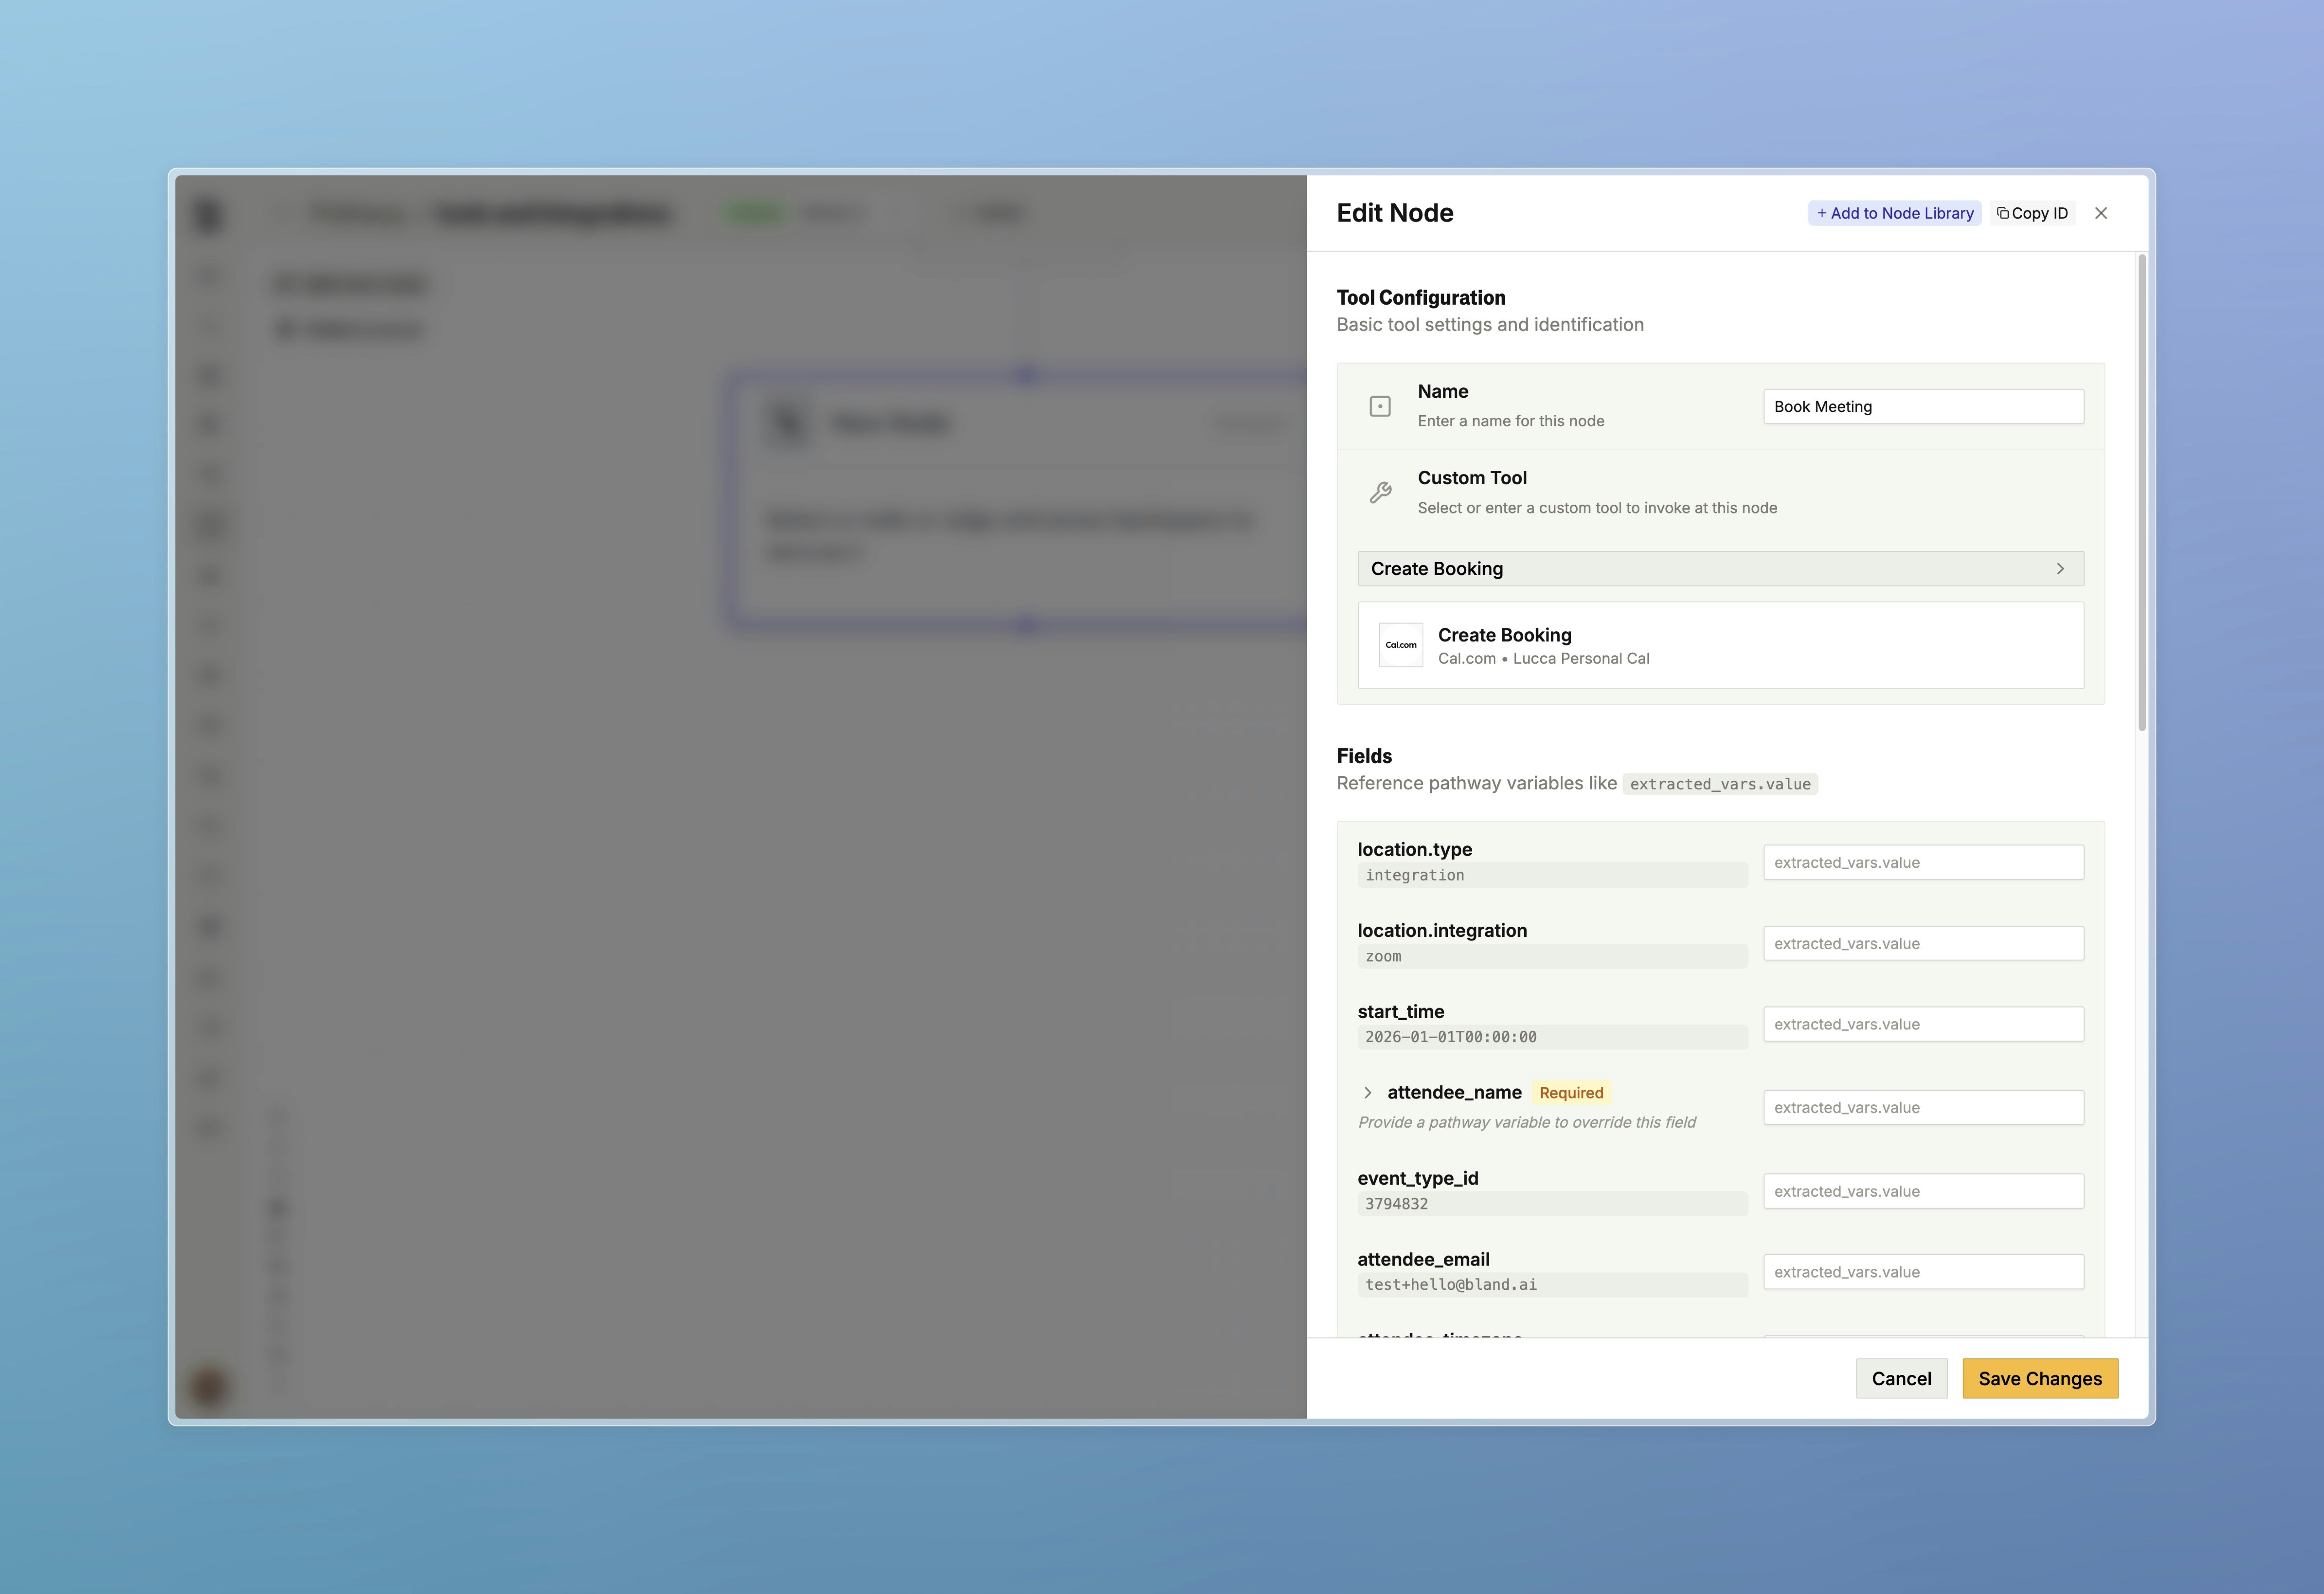Click the X to close the Edit Node panel
This screenshot has height=1594, width=2324.
tap(2101, 212)
